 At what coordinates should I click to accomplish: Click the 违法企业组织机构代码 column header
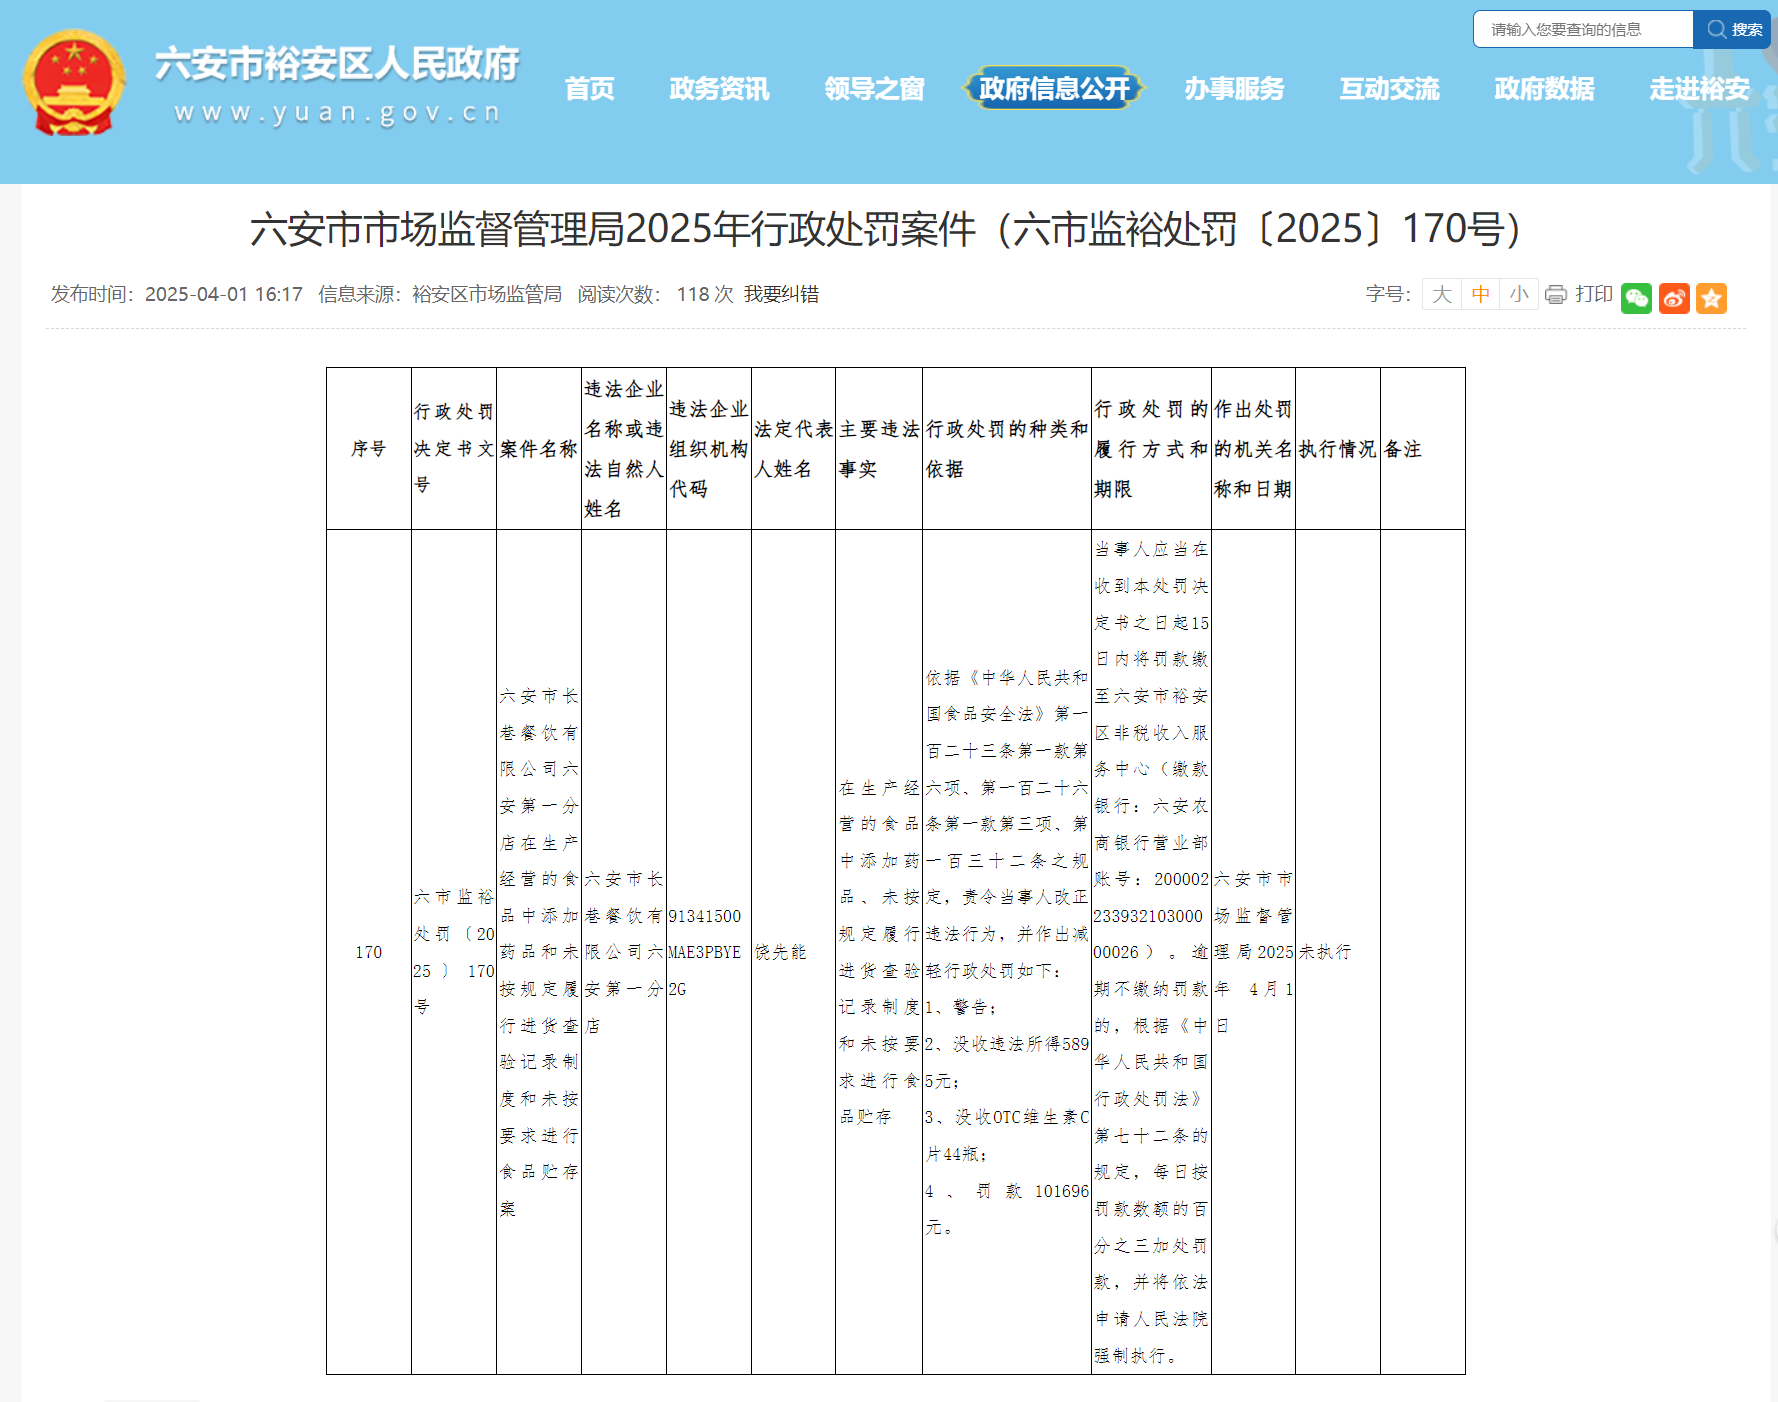pyautogui.click(x=709, y=449)
